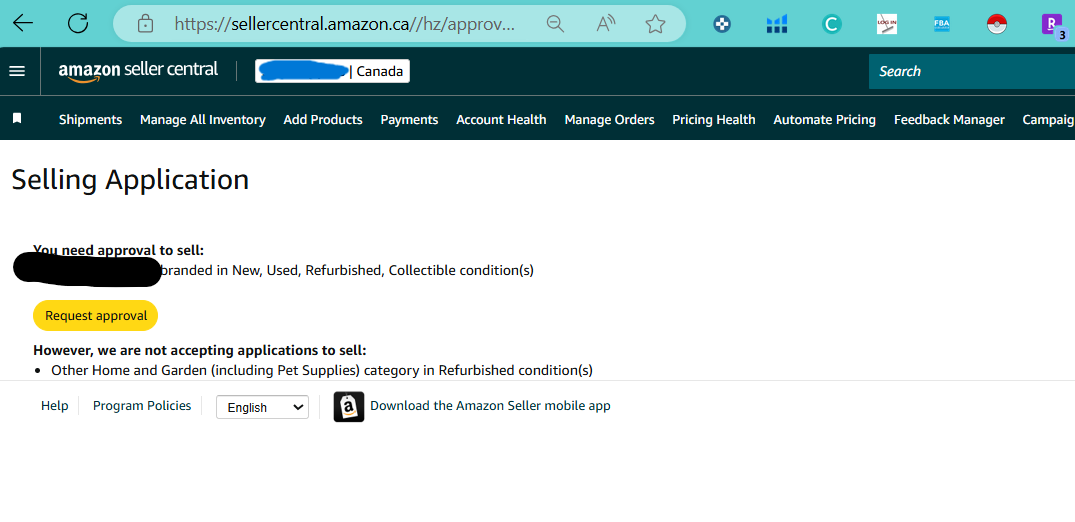Open the Program Policies link
This screenshot has width=1075, height=522.
(x=142, y=405)
